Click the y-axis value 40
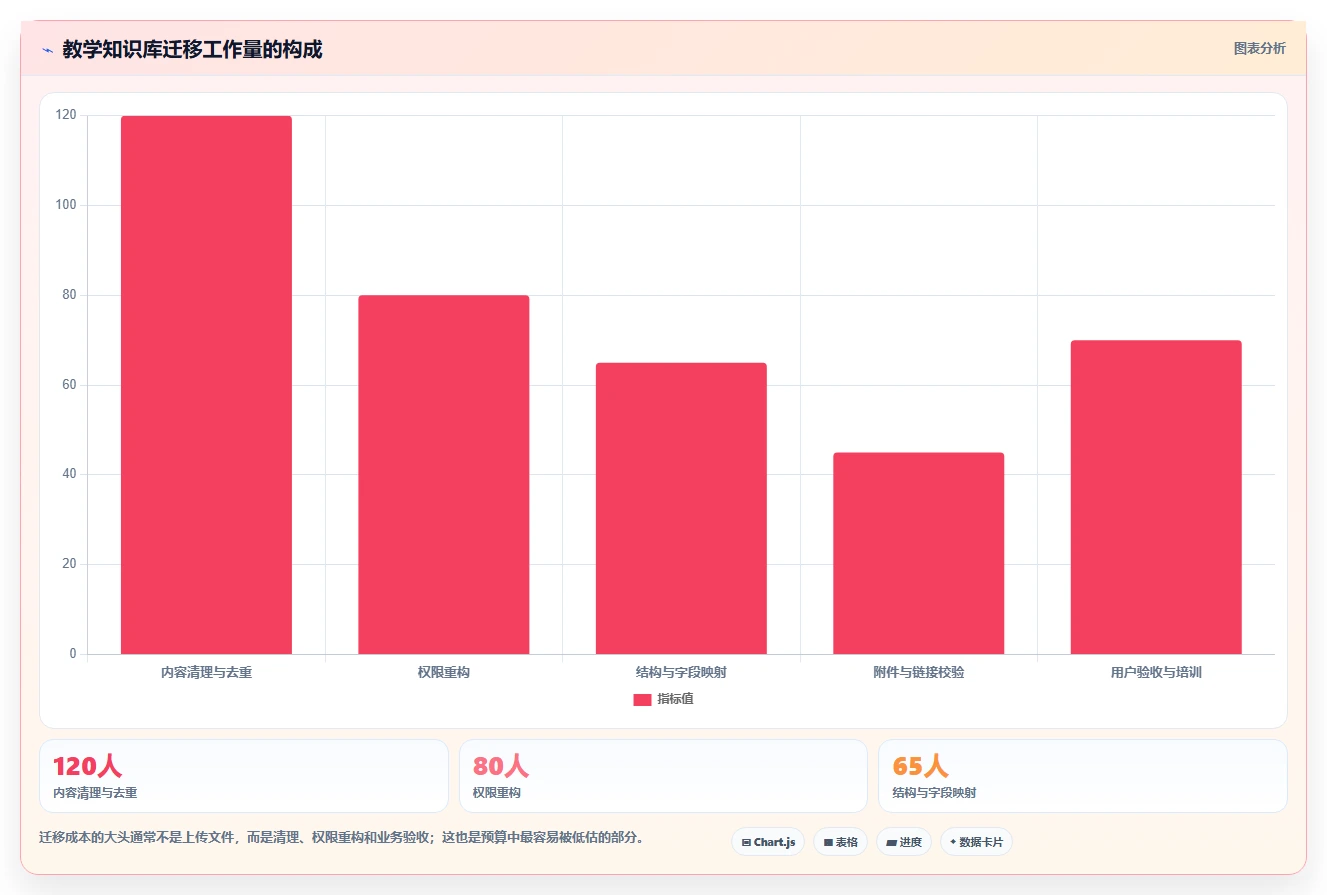Image resolution: width=1327 pixels, height=895 pixels. 69,474
